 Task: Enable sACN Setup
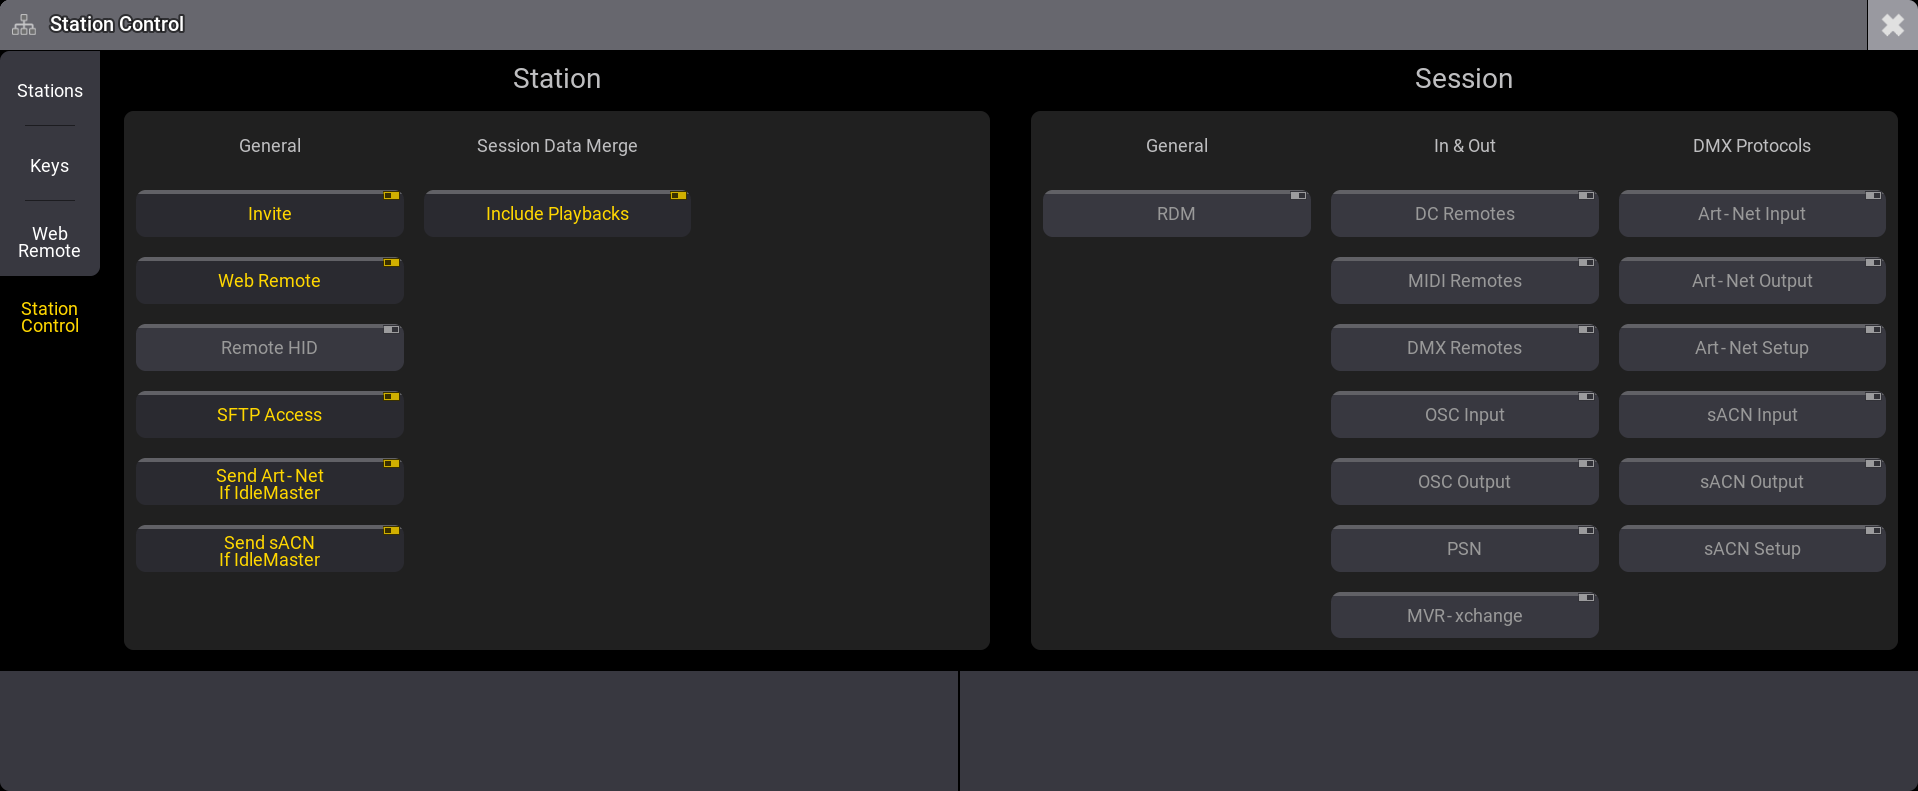click(x=1752, y=548)
